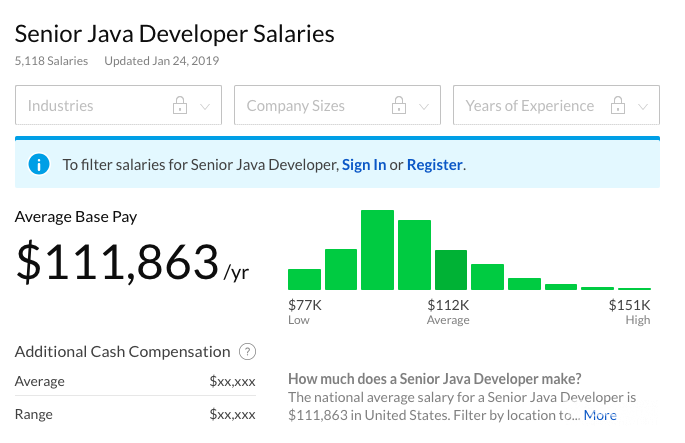The image size is (685, 443).
Task: Follow the Sign In link
Action: (364, 165)
